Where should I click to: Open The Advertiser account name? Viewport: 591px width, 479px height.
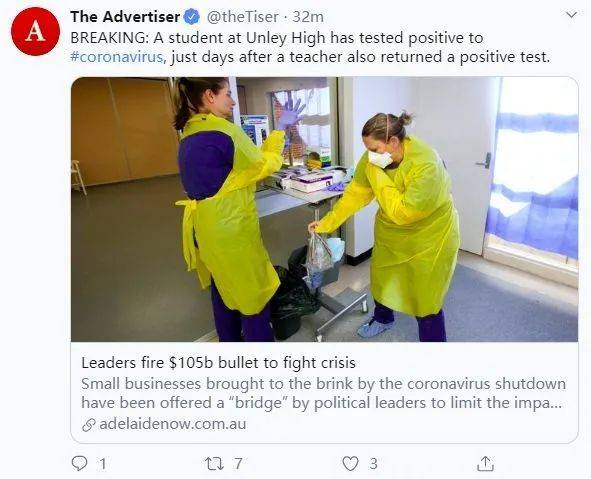point(125,17)
